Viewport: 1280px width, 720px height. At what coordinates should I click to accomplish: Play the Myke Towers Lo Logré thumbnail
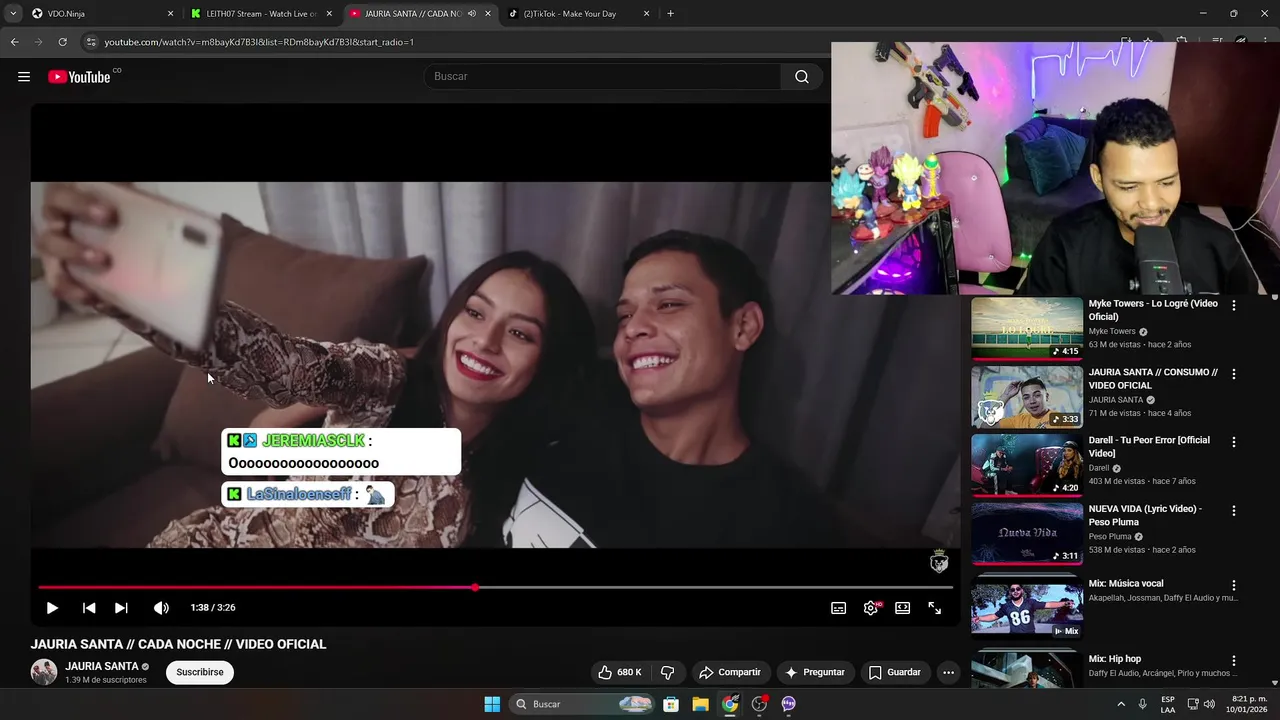[x=1027, y=328]
